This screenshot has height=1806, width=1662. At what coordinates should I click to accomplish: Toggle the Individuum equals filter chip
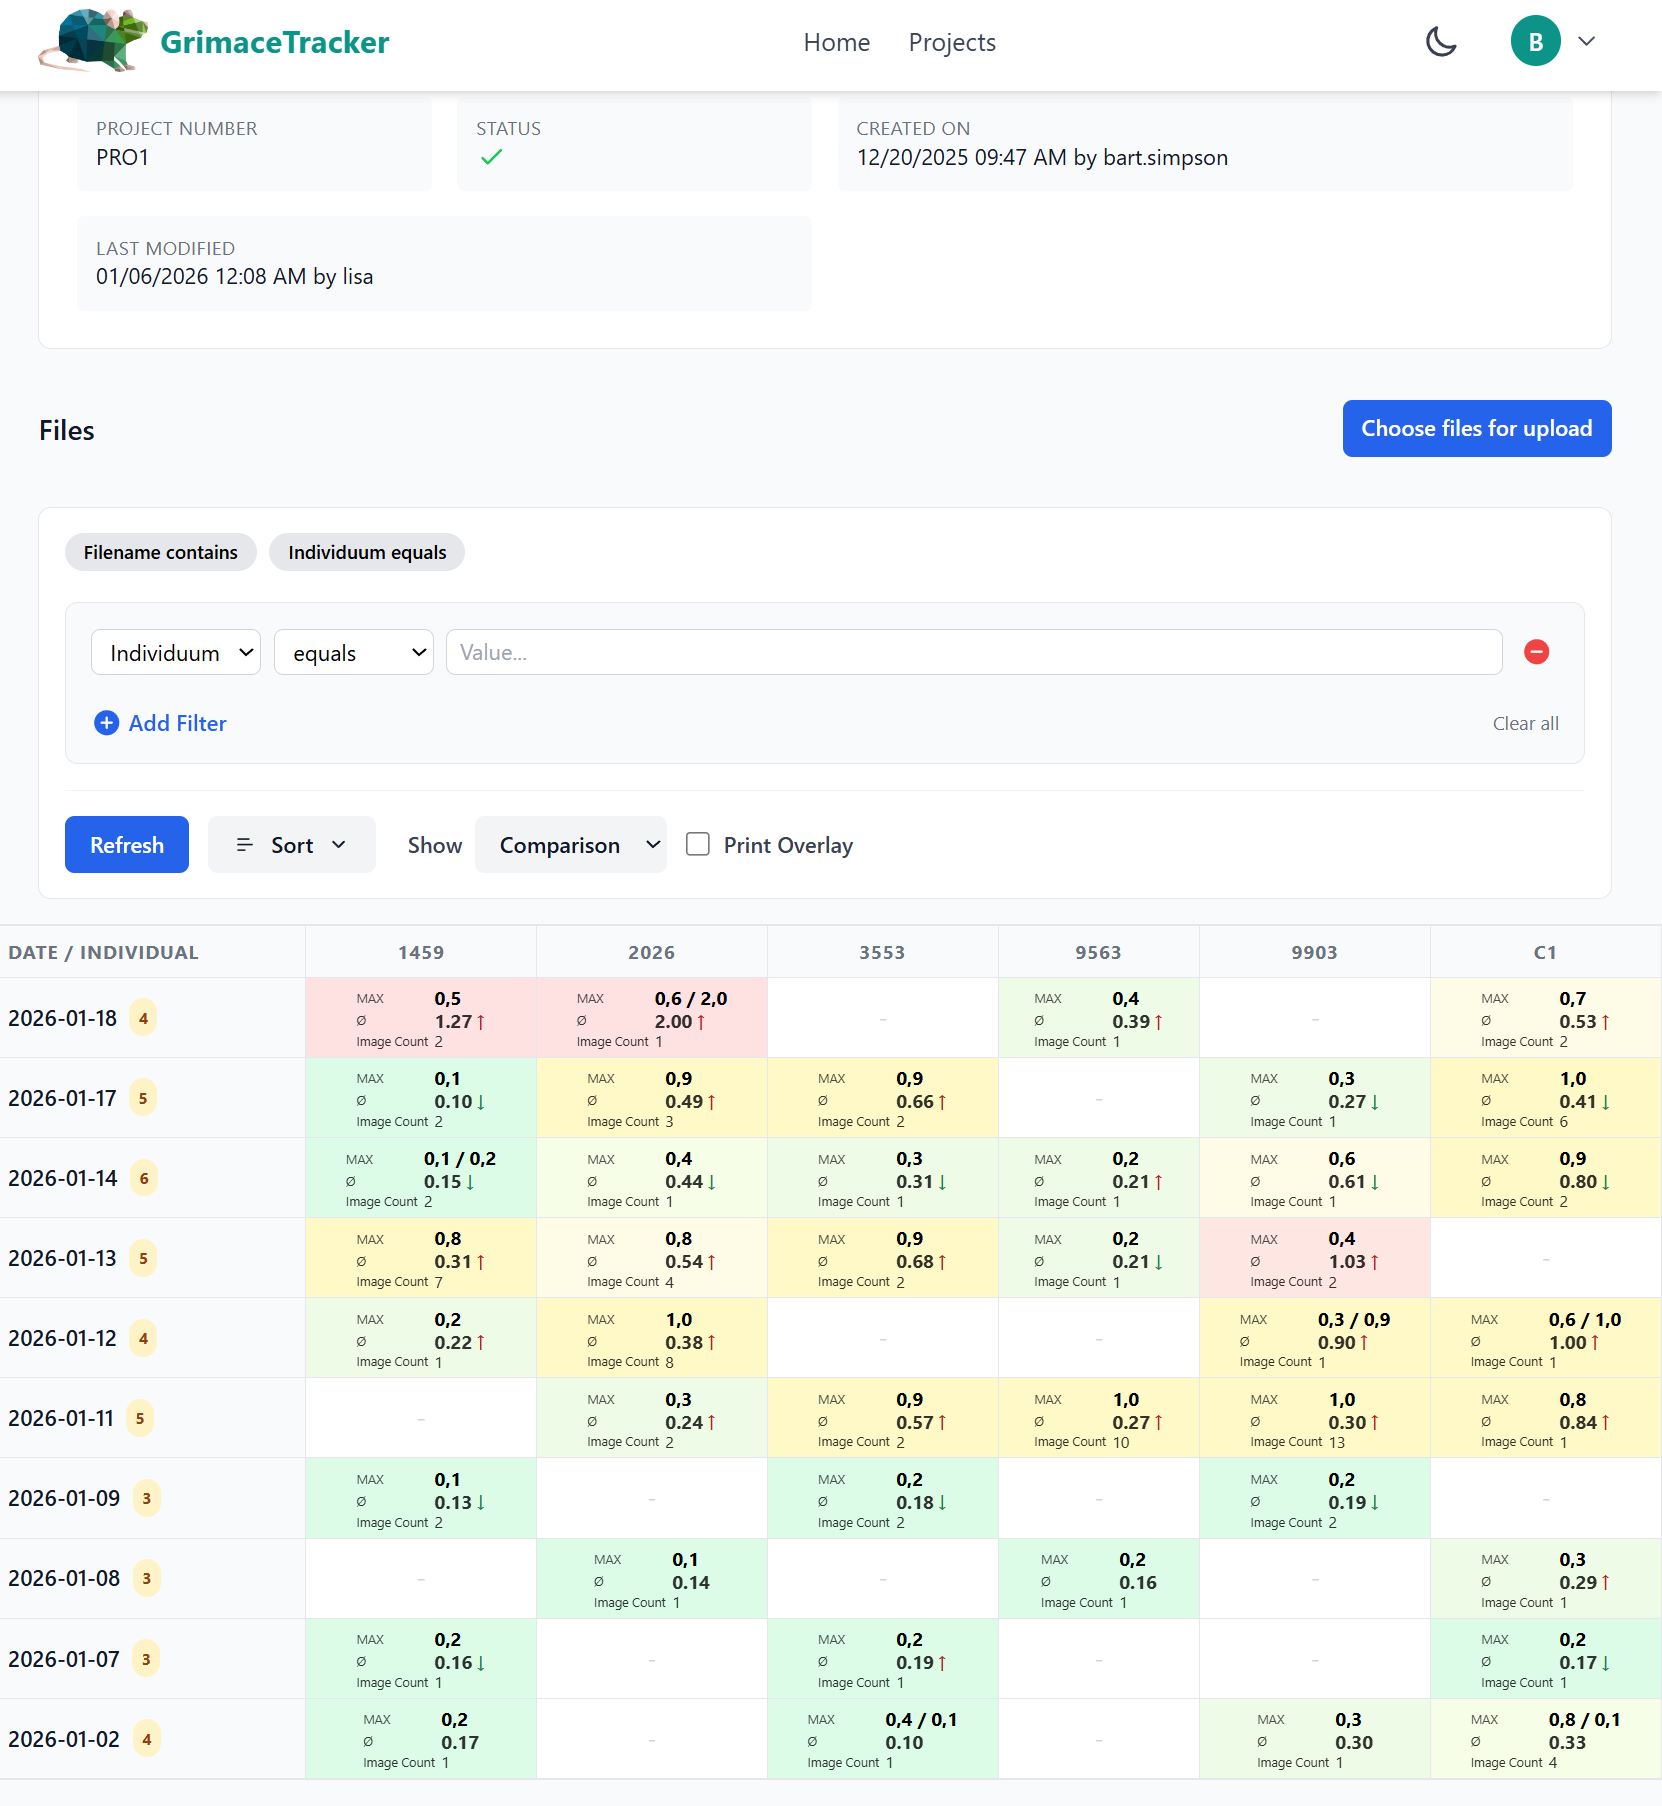click(367, 552)
